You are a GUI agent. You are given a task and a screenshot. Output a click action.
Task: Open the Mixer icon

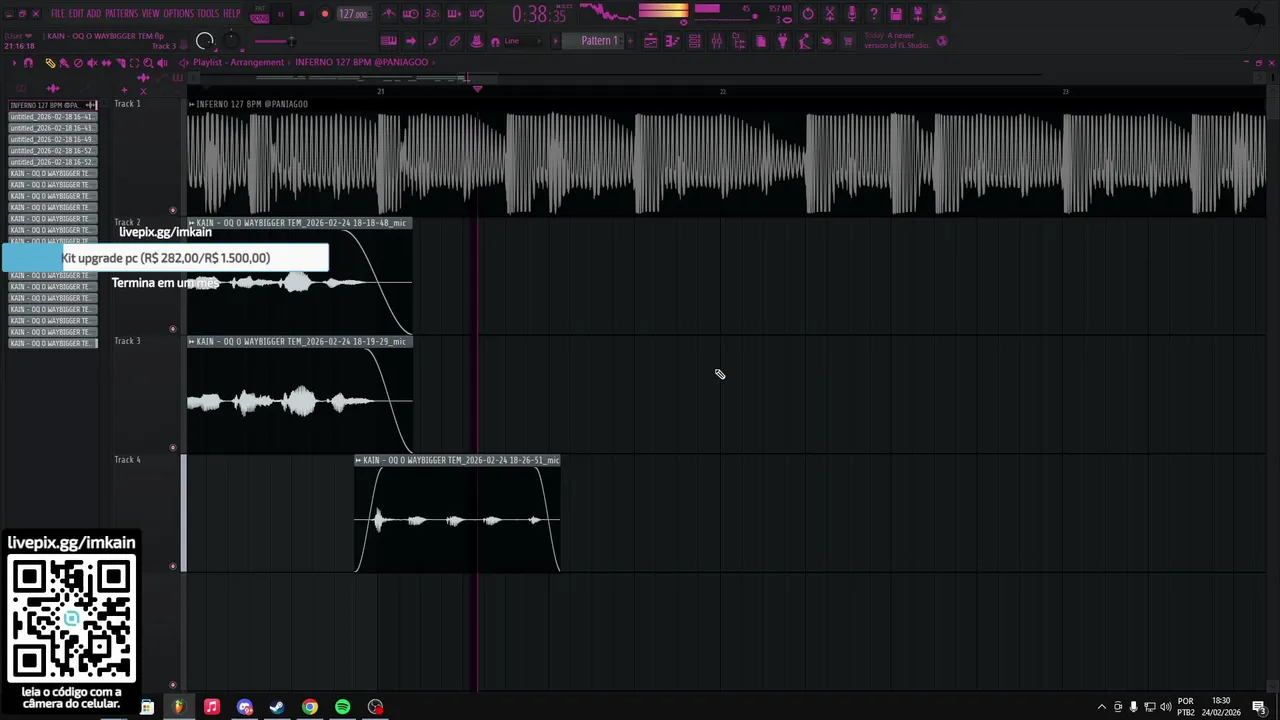(716, 41)
